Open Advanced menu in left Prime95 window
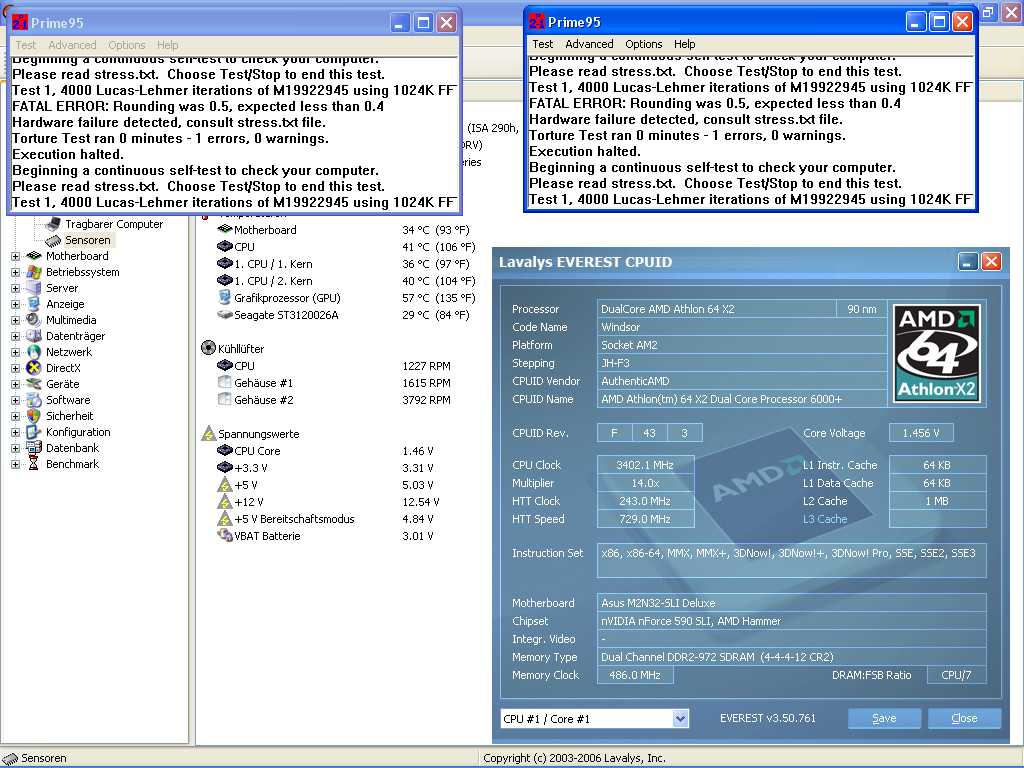This screenshot has width=1024, height=768. point(72,45)
